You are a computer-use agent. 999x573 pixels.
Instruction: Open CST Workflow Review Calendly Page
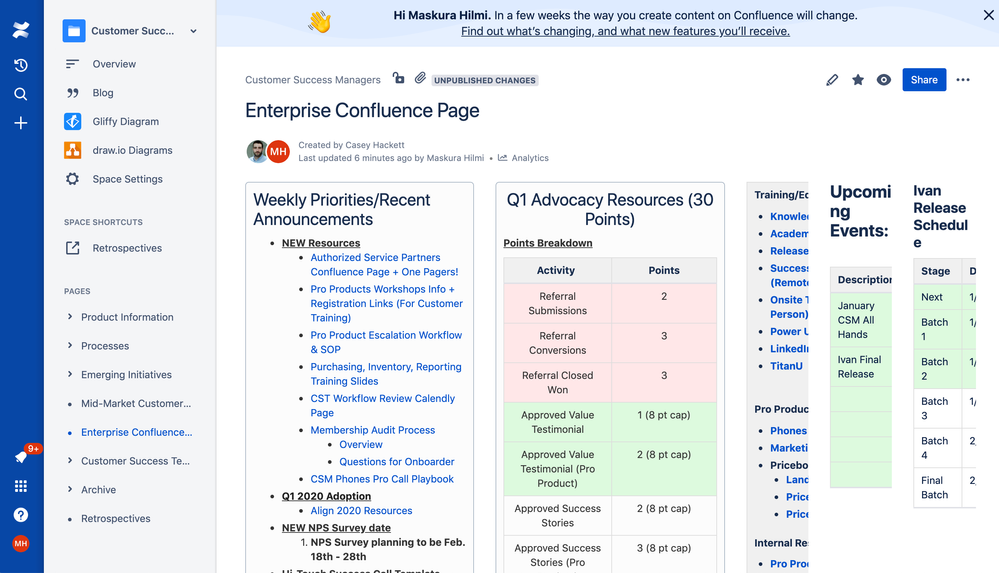point(382,405)
